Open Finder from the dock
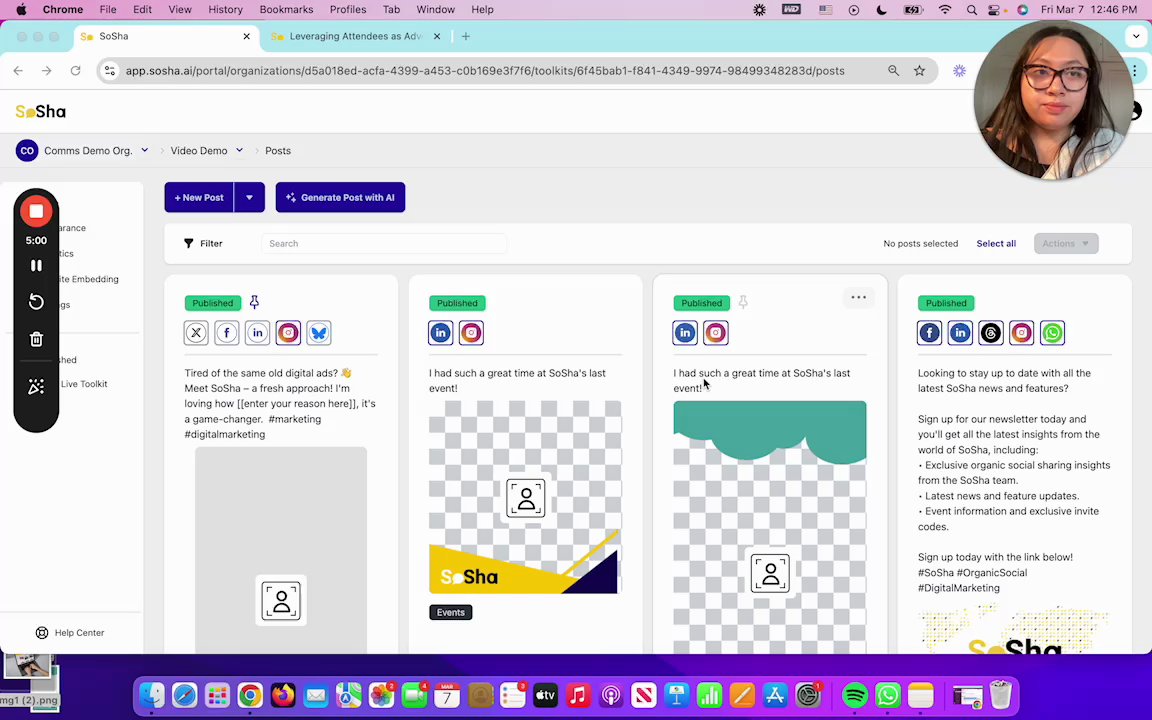Viewport: 1152px width, 720px height. [152, 695]
